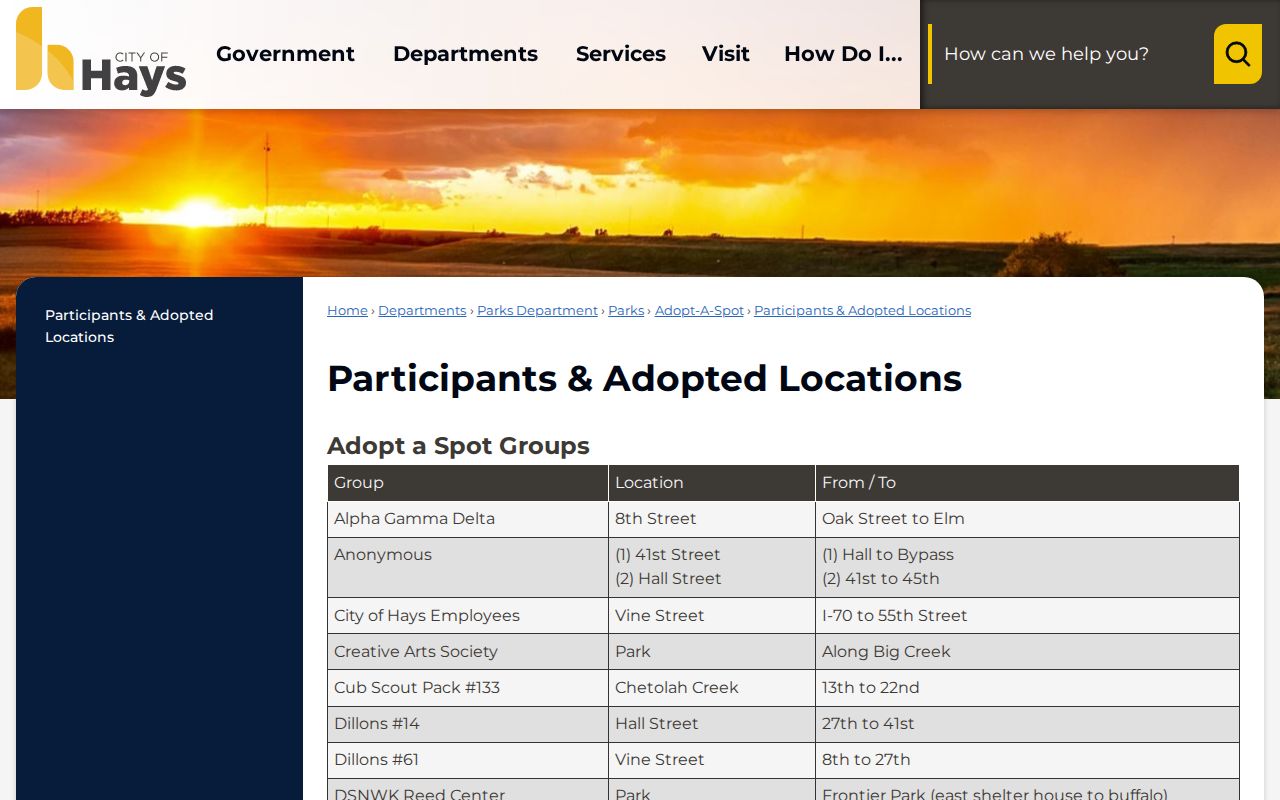Click the 'Adopt a Spot Groups' heading

pyautogui.click(x=458, y=446)
